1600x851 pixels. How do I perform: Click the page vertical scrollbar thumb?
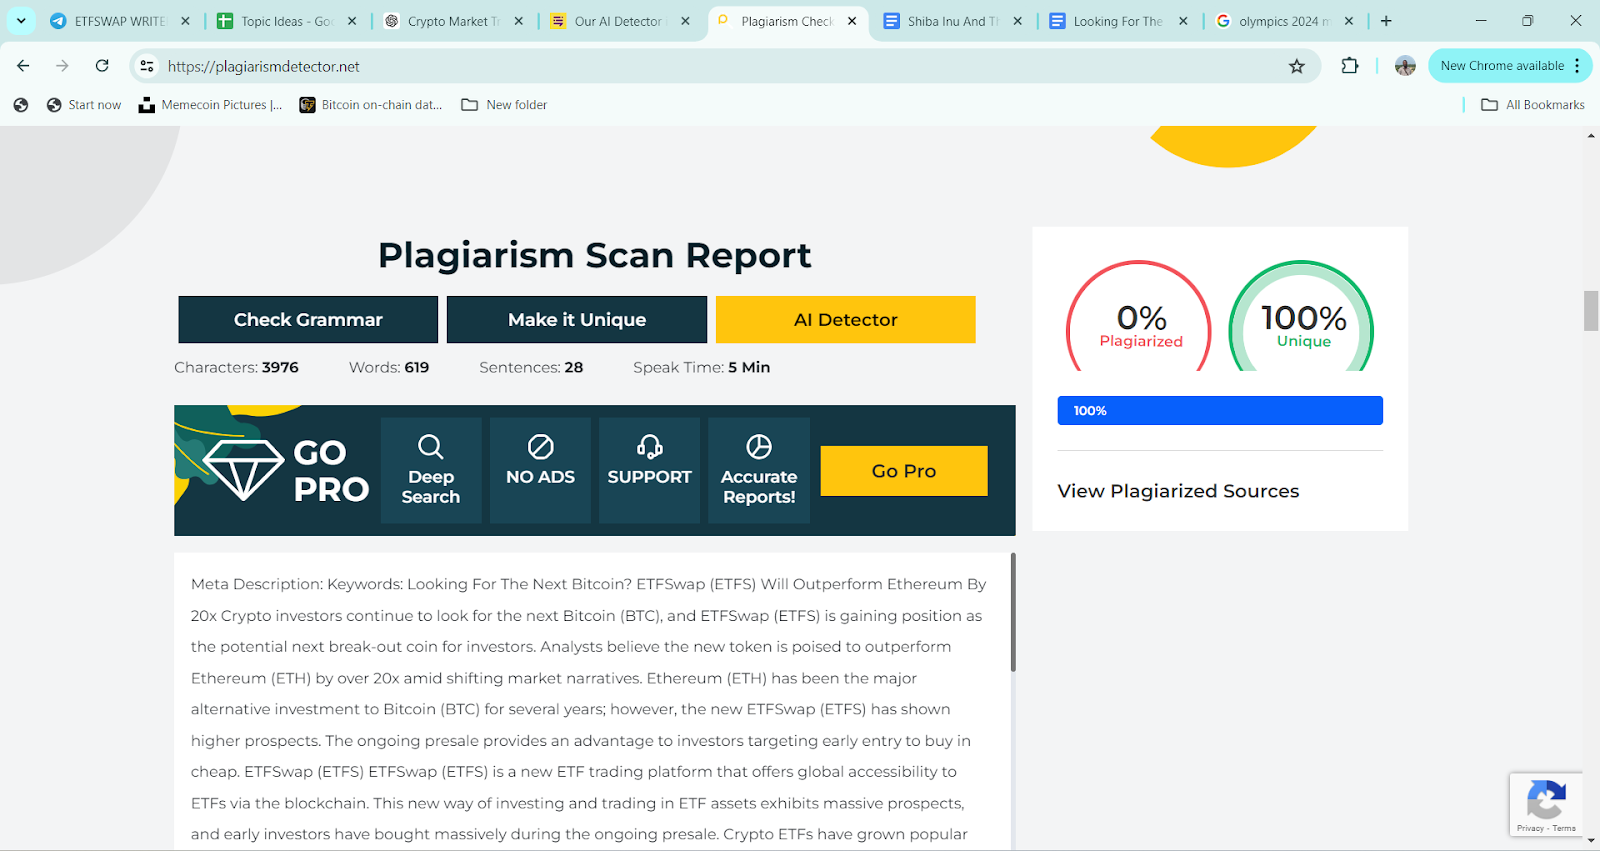click(1591, 310)
